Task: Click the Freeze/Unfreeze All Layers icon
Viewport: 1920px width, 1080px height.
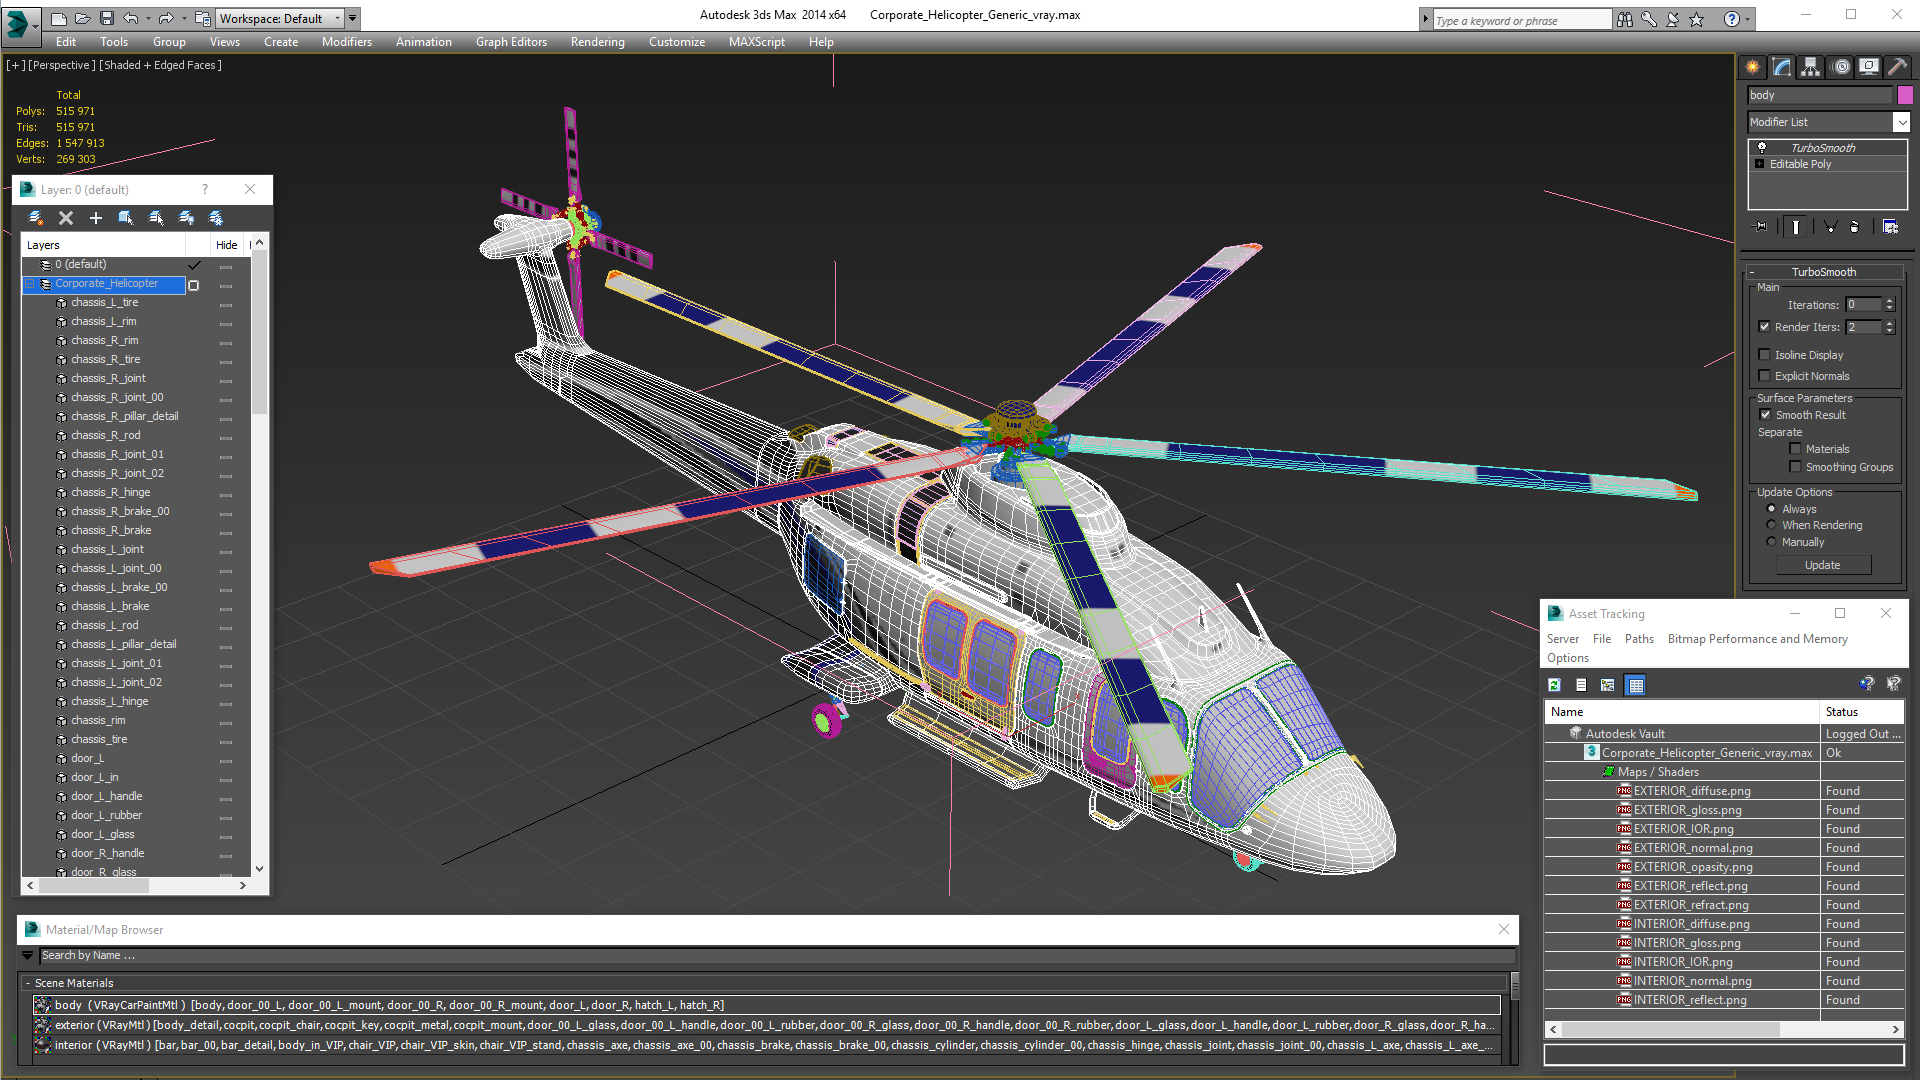Action: pyautogui.click(x=216, y=218)
